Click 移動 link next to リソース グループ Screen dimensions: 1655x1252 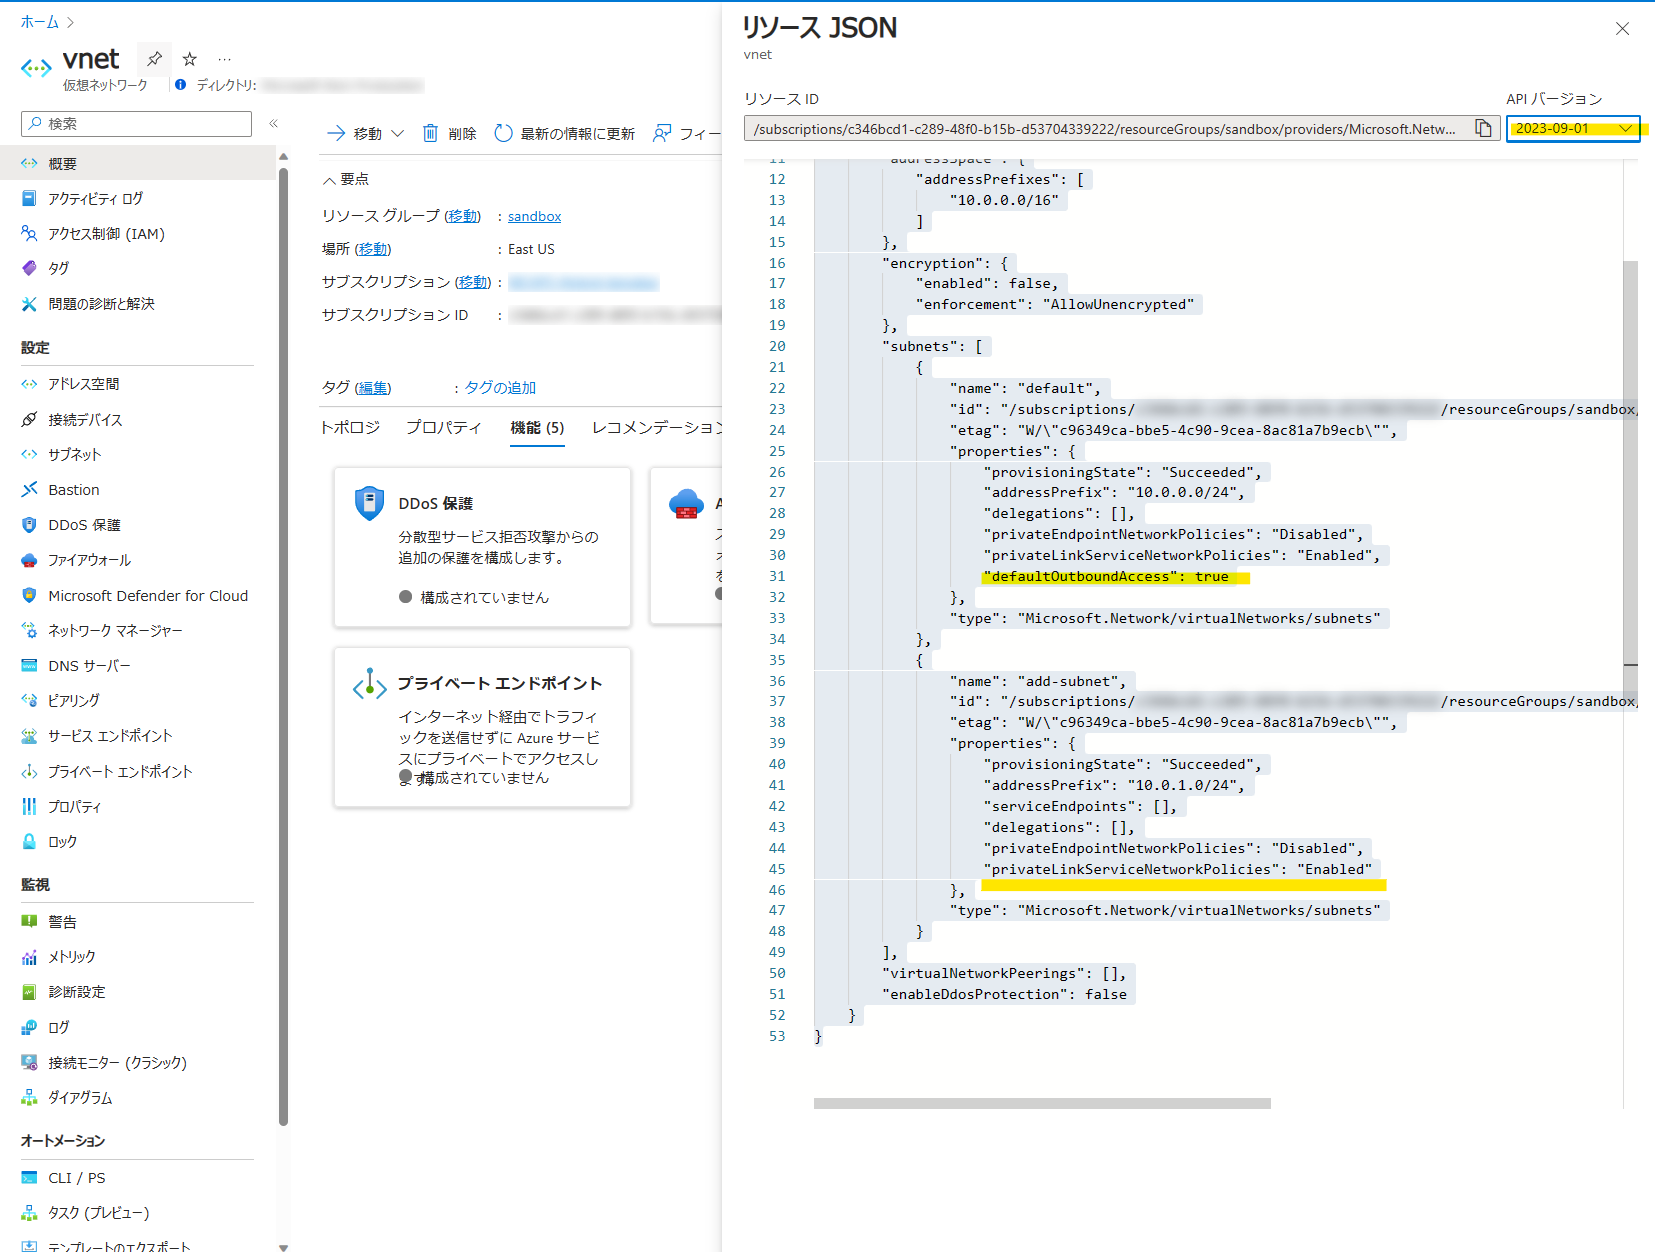pos(463,216)
